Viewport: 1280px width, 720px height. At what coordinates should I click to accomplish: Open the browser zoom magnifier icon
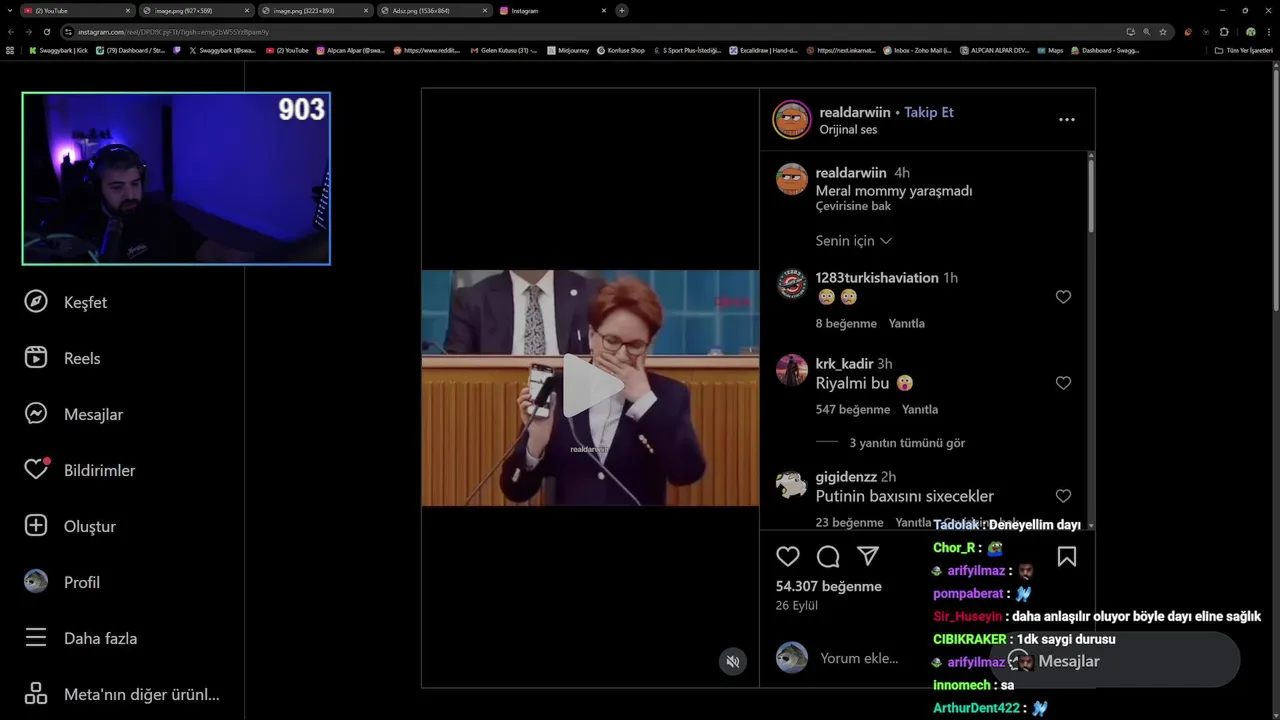coord(1147,32)
